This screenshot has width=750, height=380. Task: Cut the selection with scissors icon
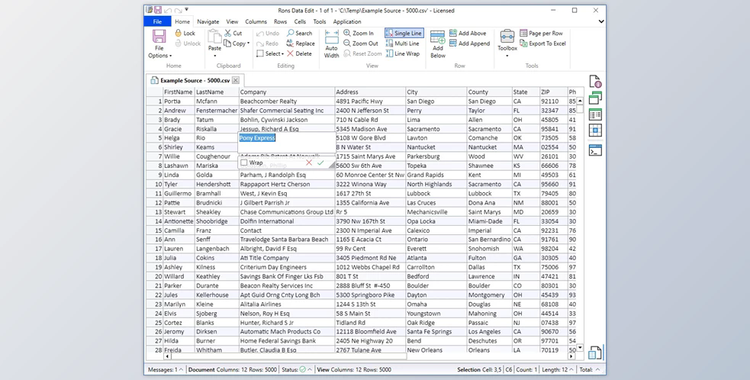(x=228, y=33)
